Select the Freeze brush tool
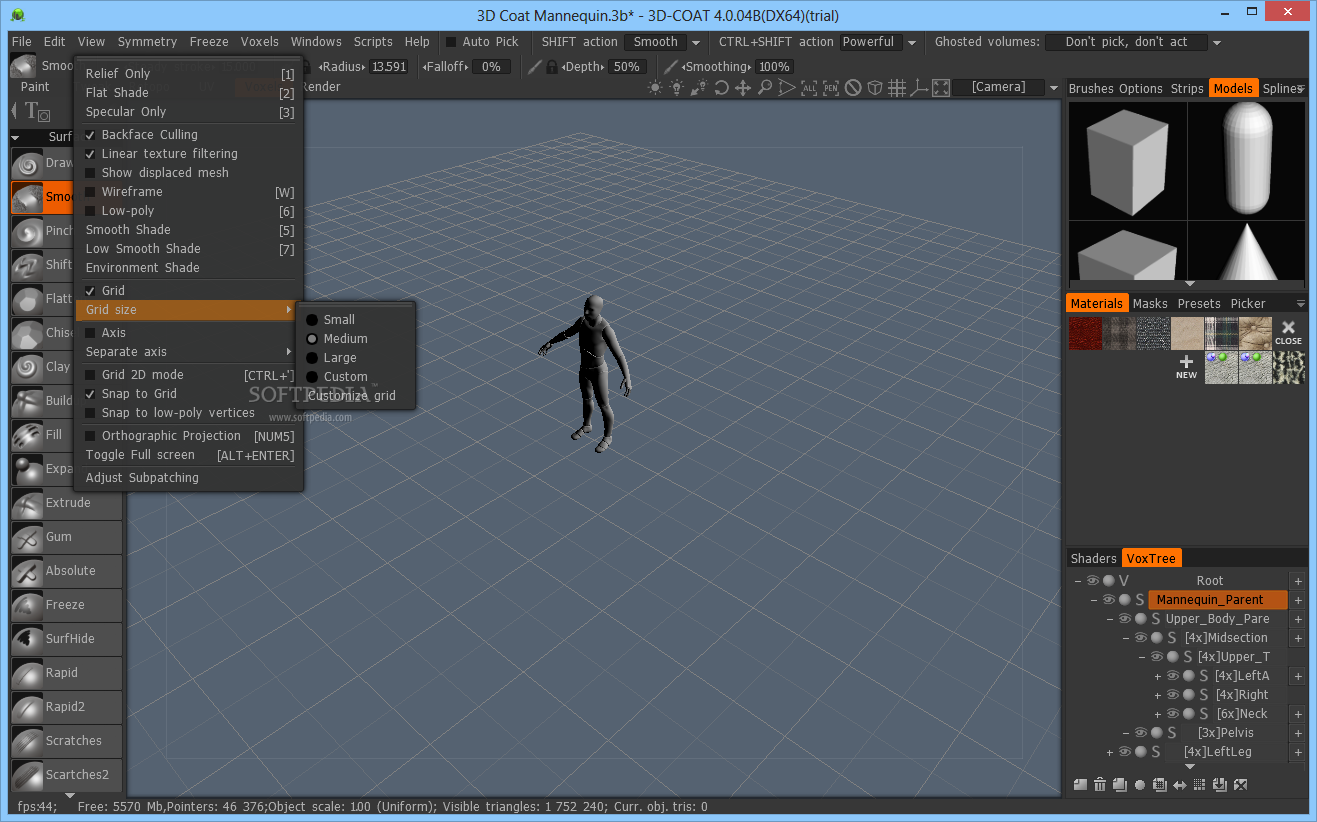The height and width of the screenshot is (822, 1317). (67, 605)
